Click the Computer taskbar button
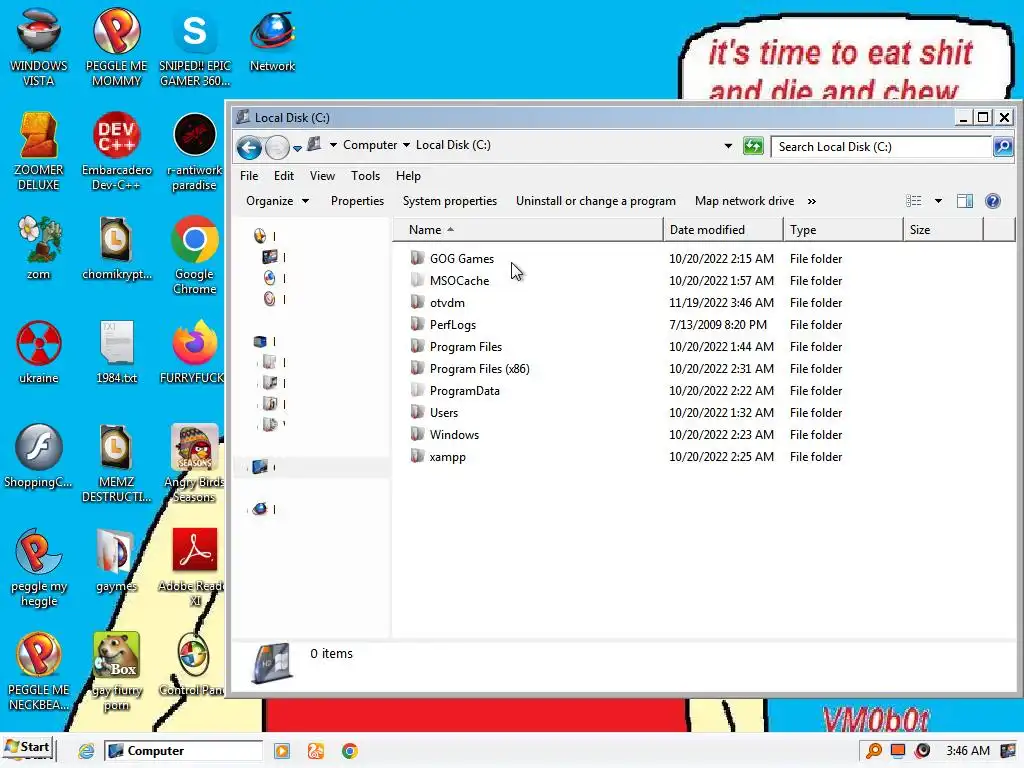The image size is (1024, 768). (x=183, y=751)
